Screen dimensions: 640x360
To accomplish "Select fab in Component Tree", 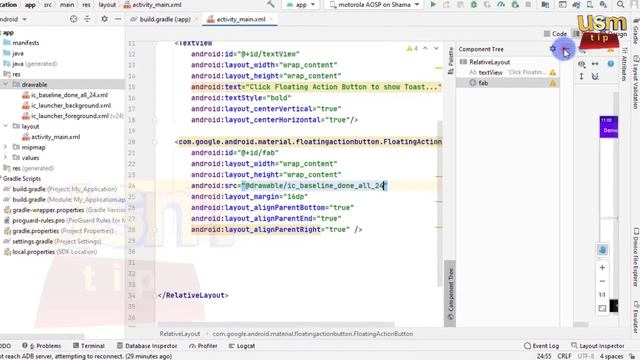I will coord(483,83).
